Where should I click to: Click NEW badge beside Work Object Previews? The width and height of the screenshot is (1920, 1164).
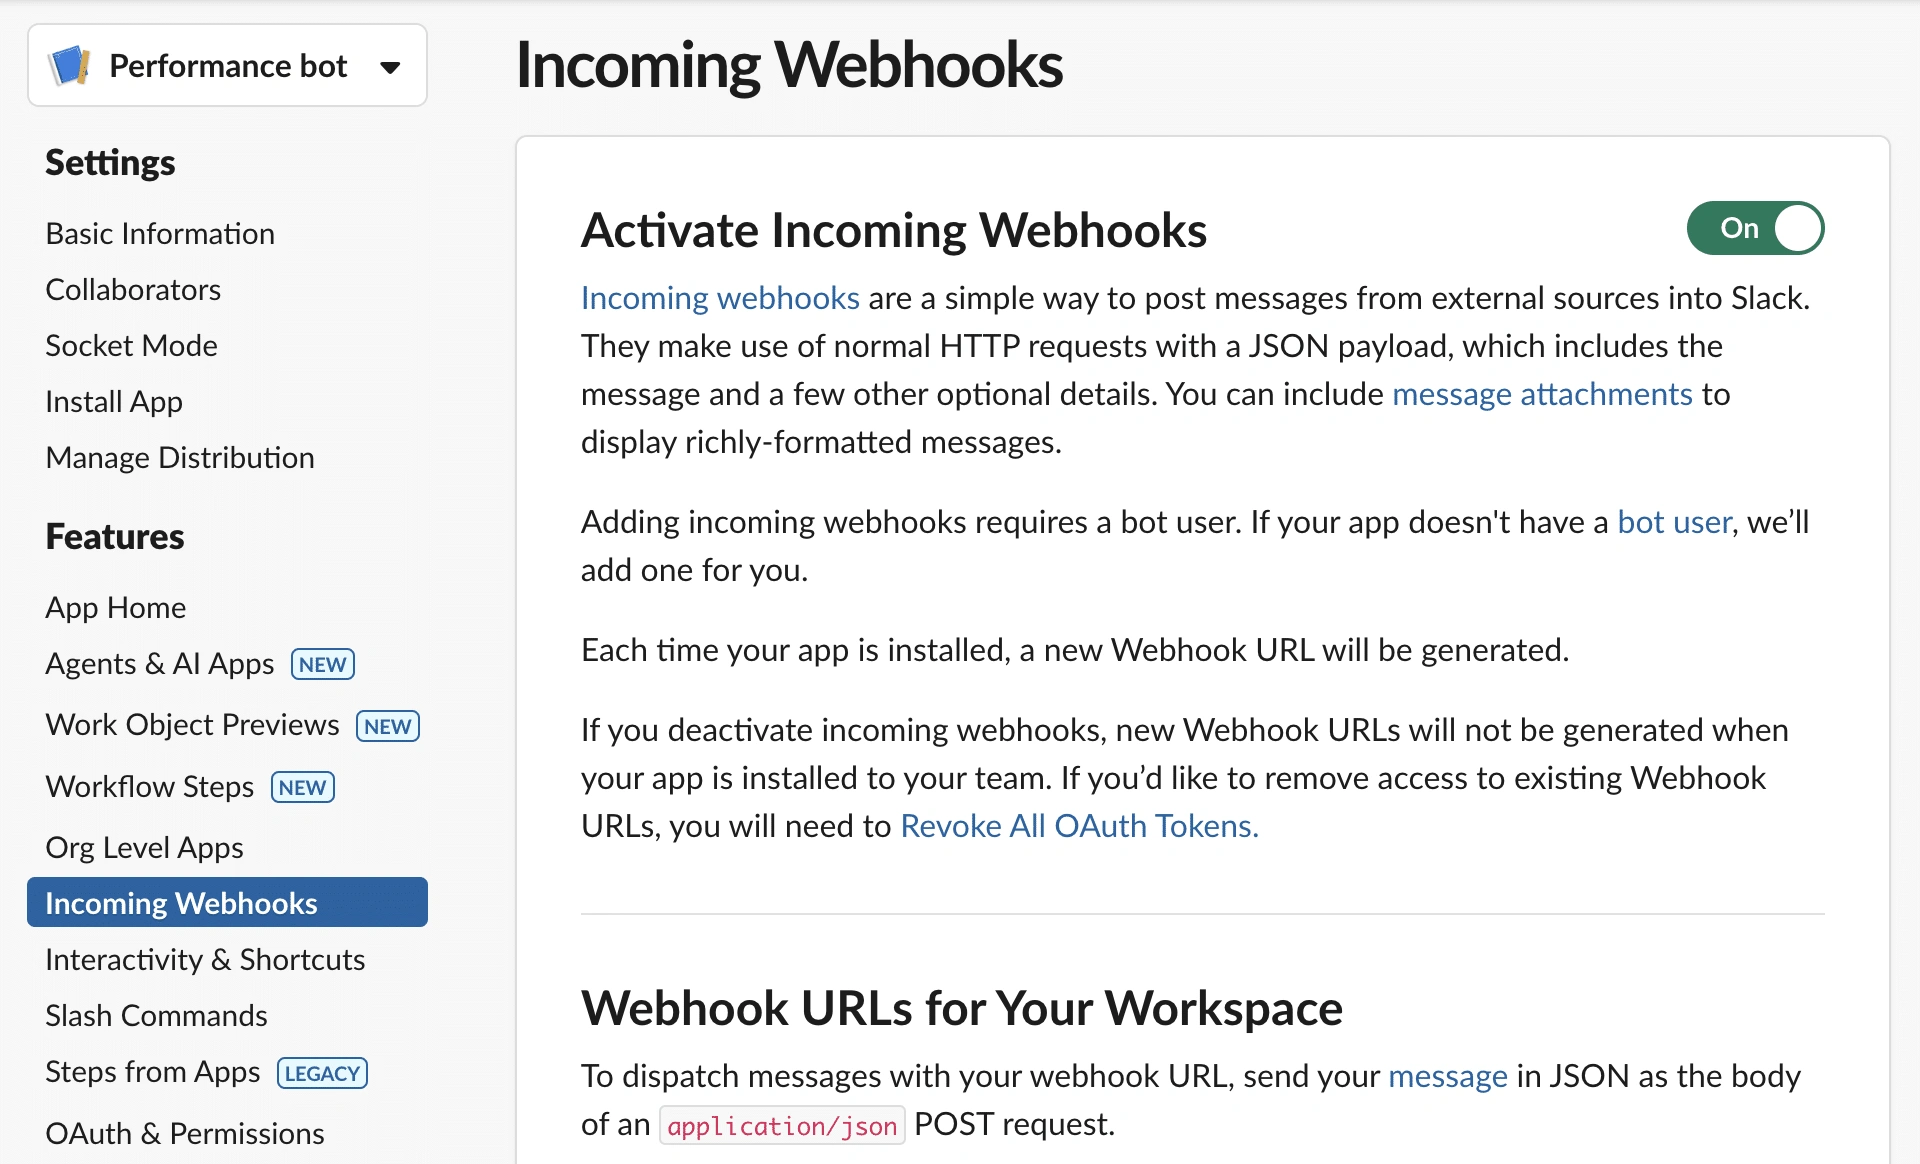(388, 726)
